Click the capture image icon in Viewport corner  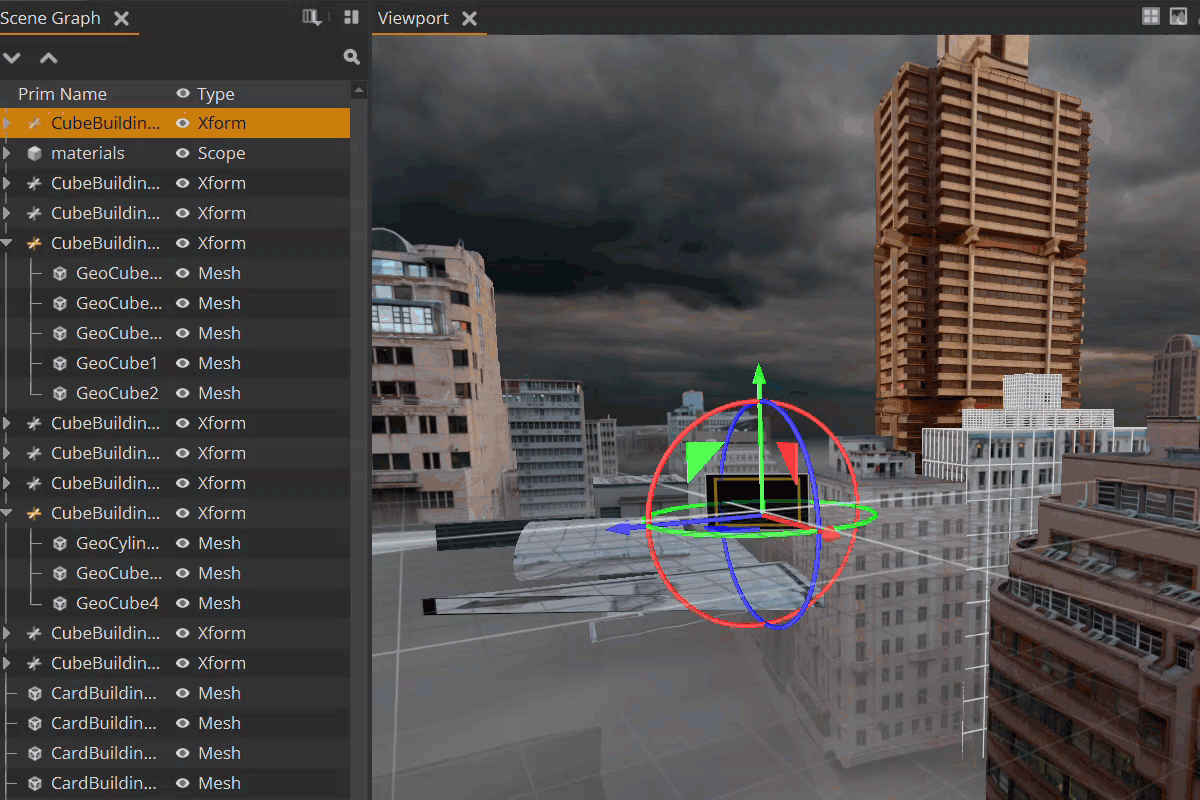(1179, 16)
